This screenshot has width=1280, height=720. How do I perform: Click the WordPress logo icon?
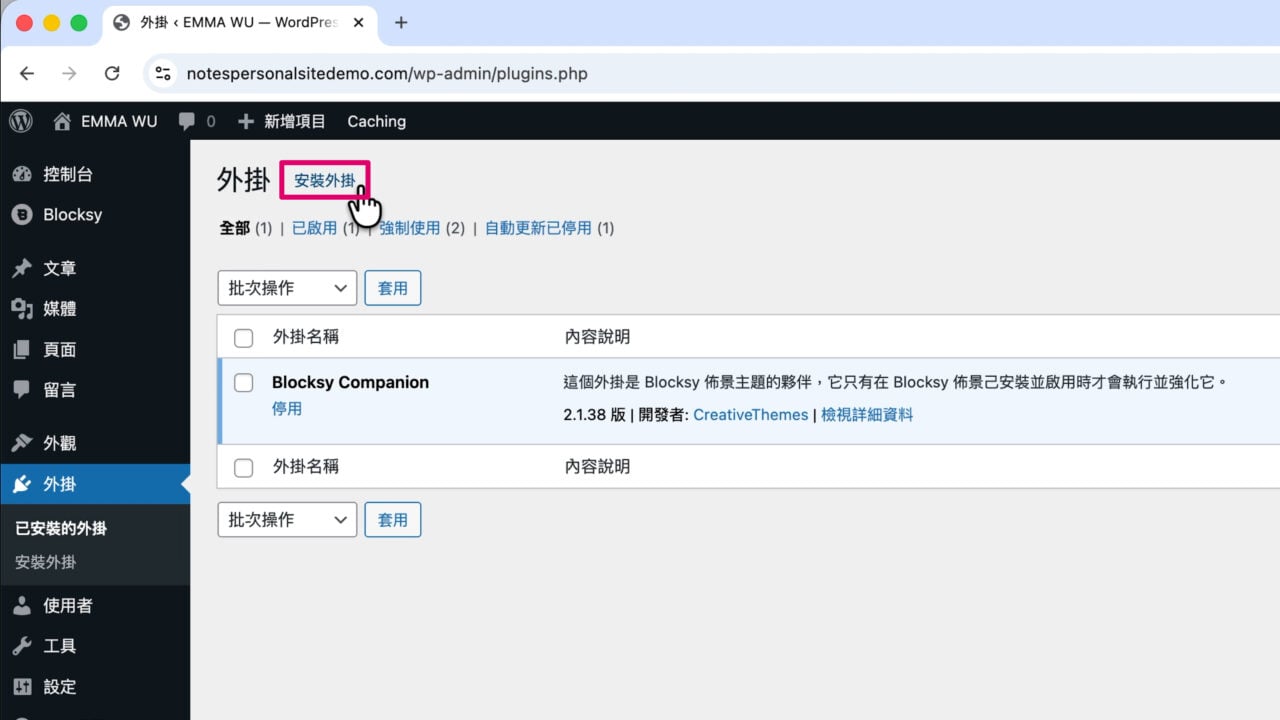(21, 121)
